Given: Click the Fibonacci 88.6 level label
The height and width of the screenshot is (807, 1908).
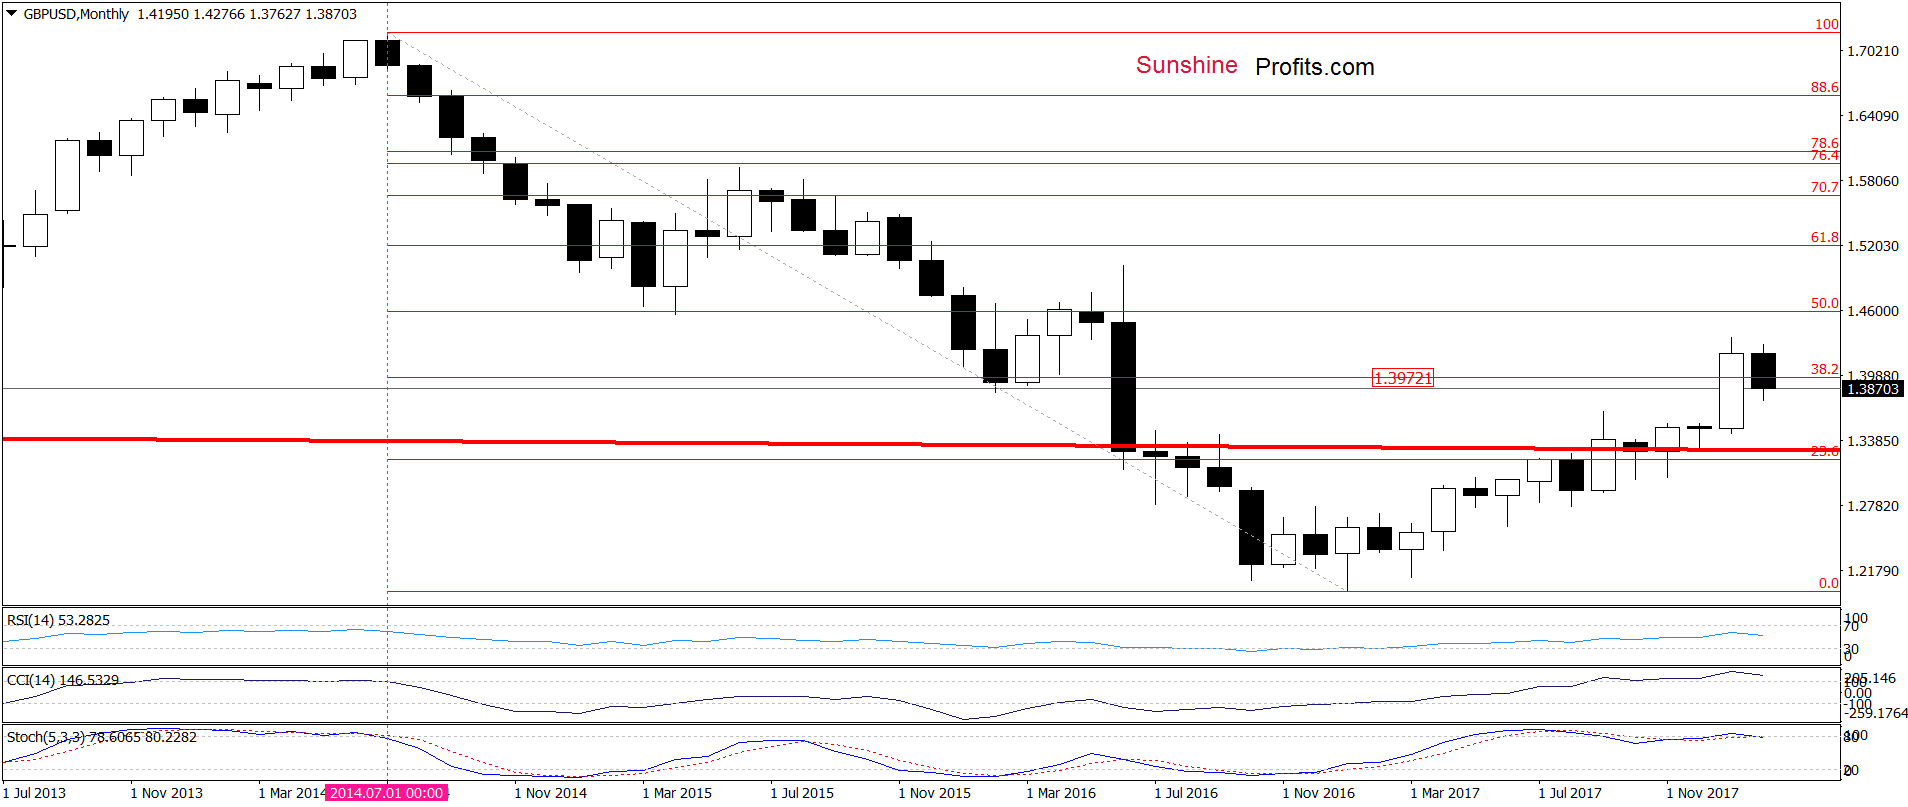Looking at the screenshot, I should coord(1824,87).
